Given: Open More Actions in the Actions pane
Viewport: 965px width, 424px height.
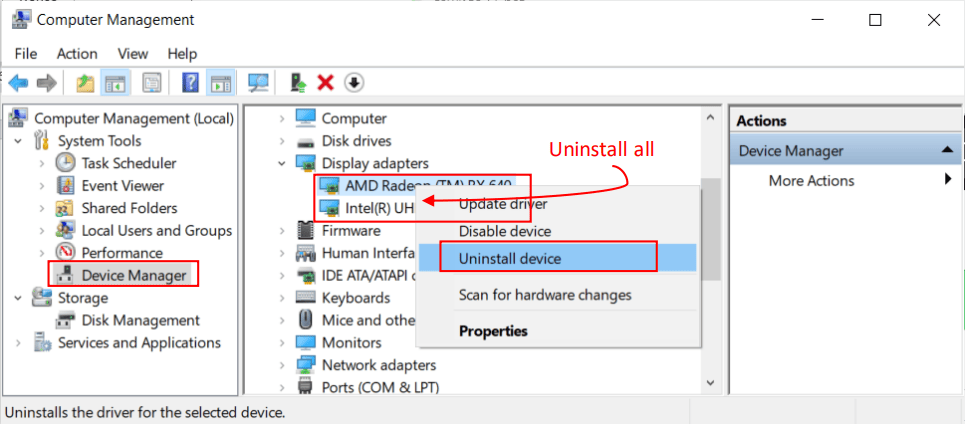Looking at the screenshot, I should pos(811,181).
